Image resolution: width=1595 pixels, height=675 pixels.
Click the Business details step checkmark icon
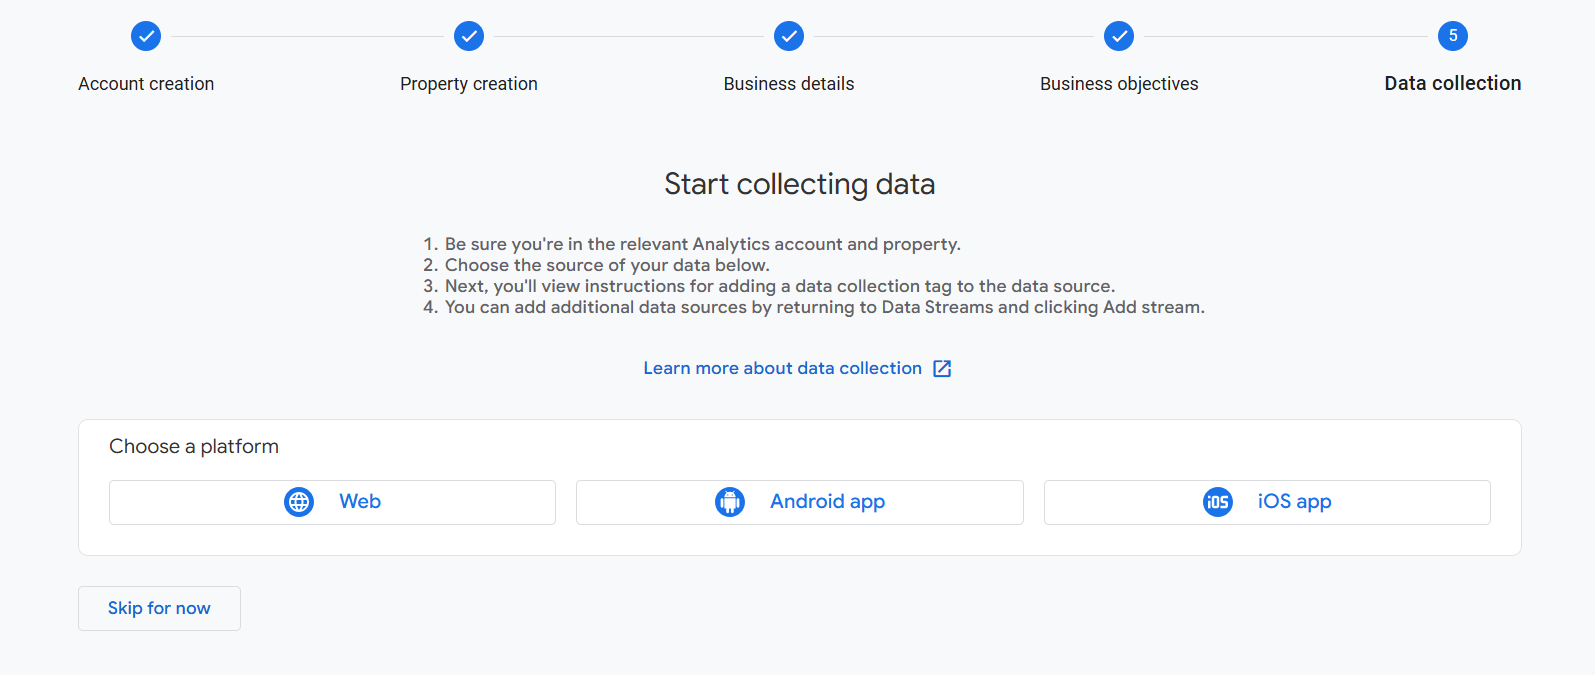click(789, 36)
